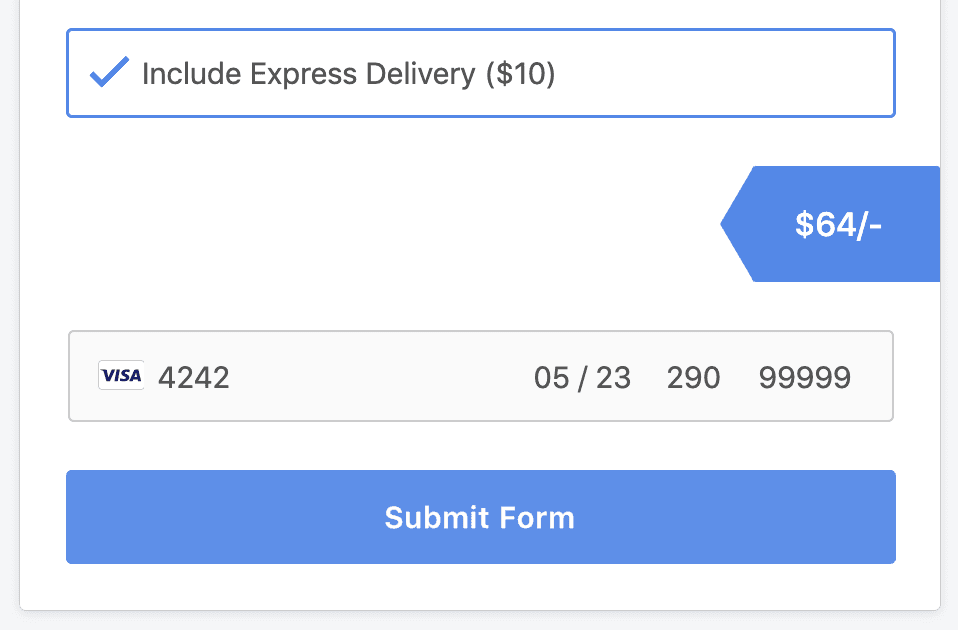The width and height of the screenshot is (958, 630).
Task: Click the $64/- total price tag
Action: 830,224
